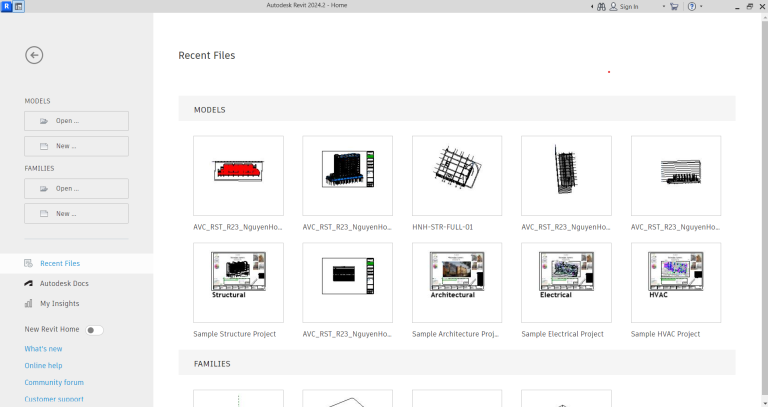The image size is (768, 407).
Task: Click the Models Open button
Action: (x=76, y=121)
